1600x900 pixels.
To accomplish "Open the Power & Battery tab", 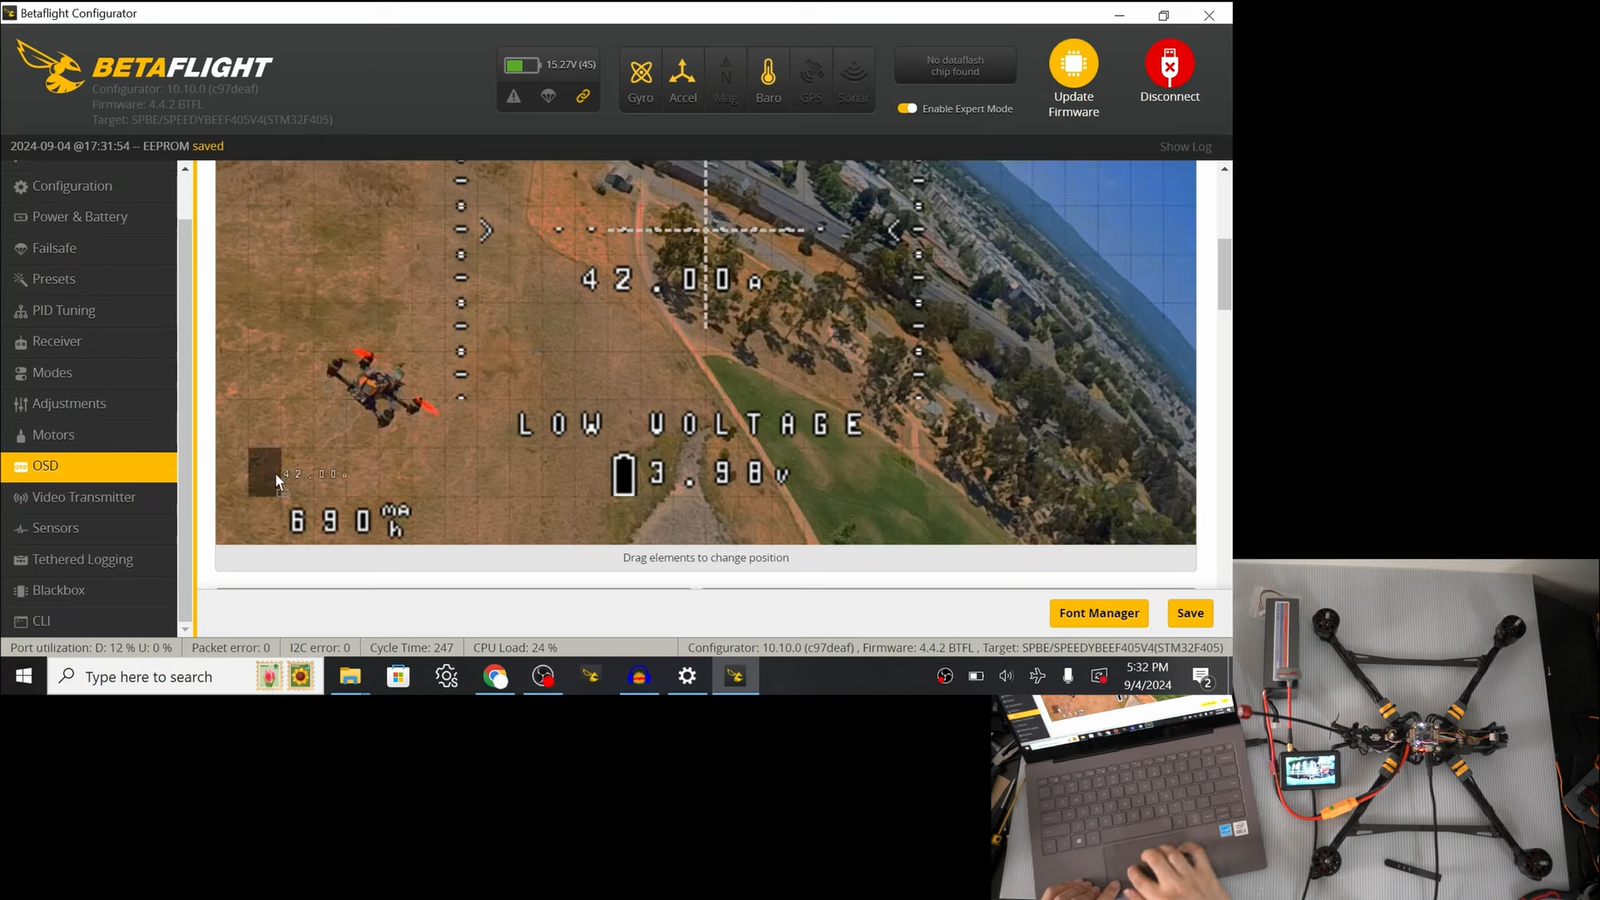I will point(89,217).
